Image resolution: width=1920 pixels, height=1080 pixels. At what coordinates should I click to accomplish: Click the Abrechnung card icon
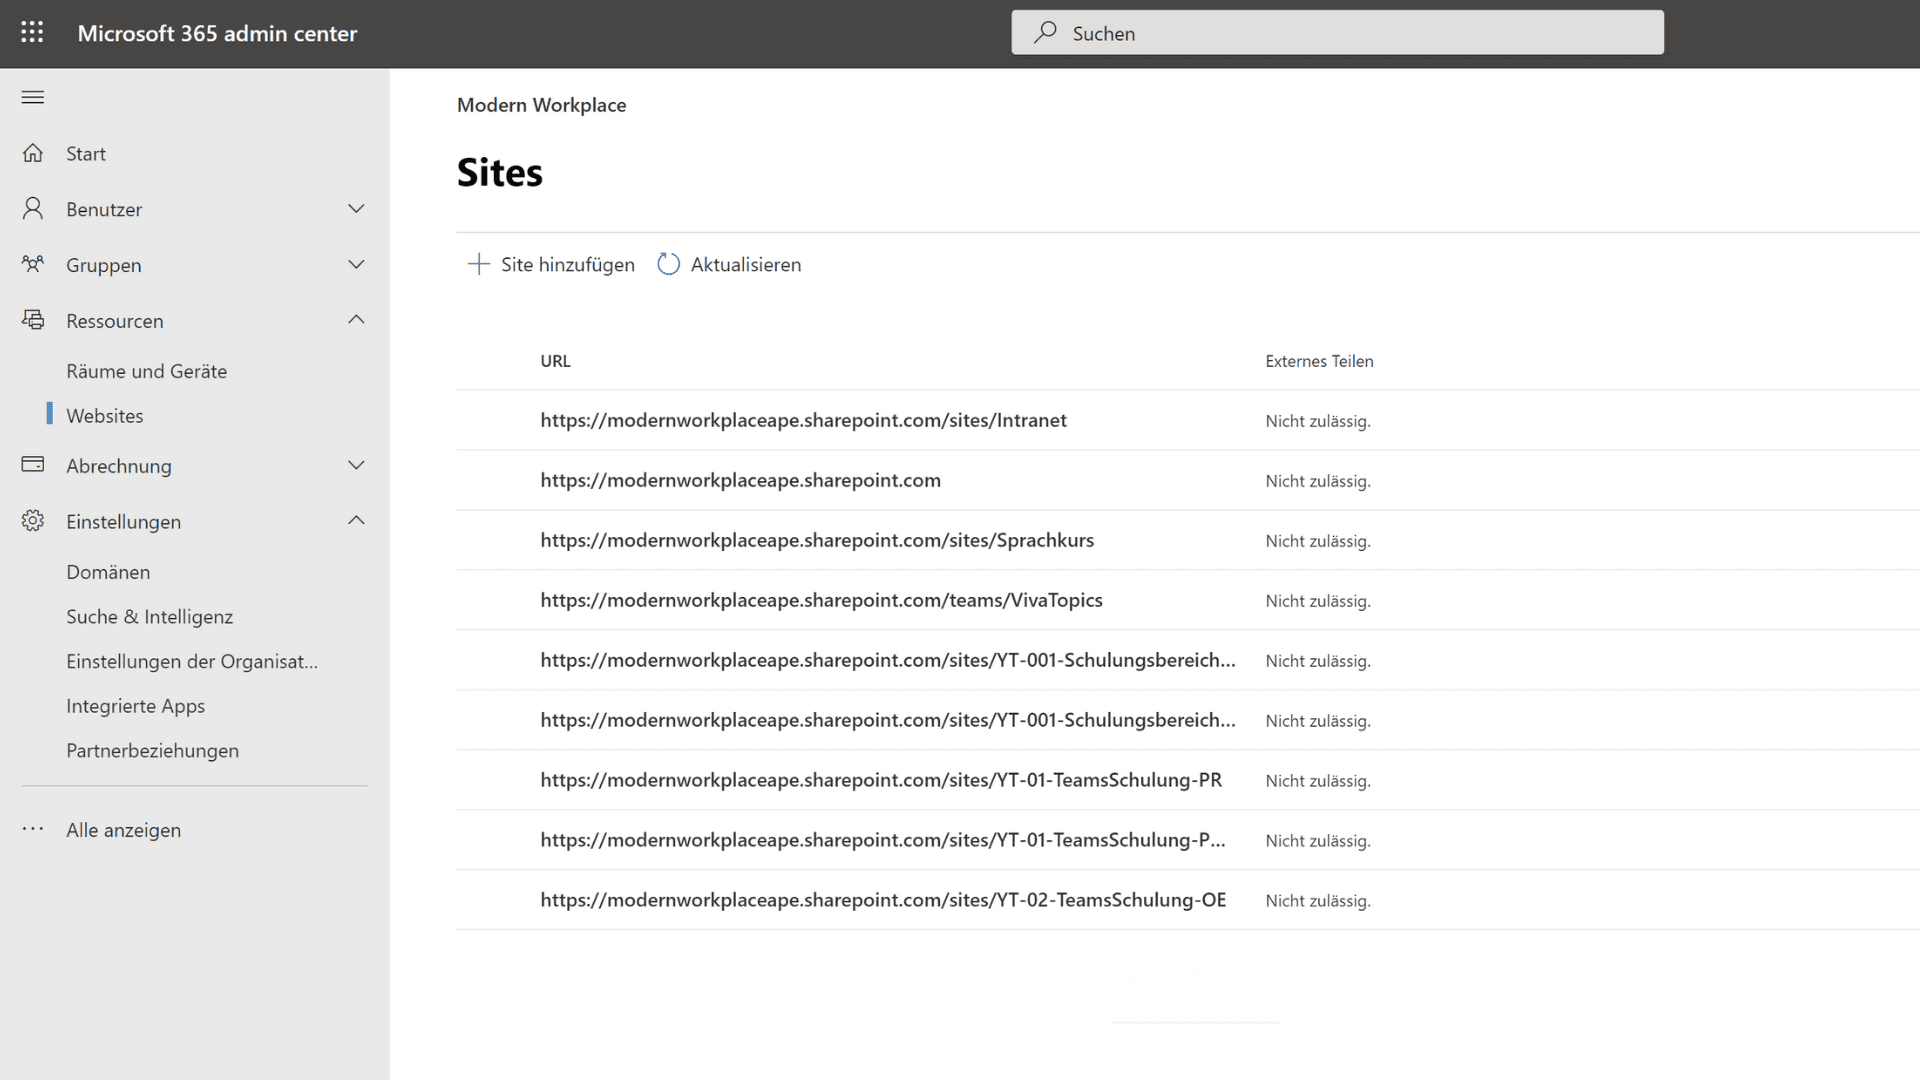[x=33, y=464]
